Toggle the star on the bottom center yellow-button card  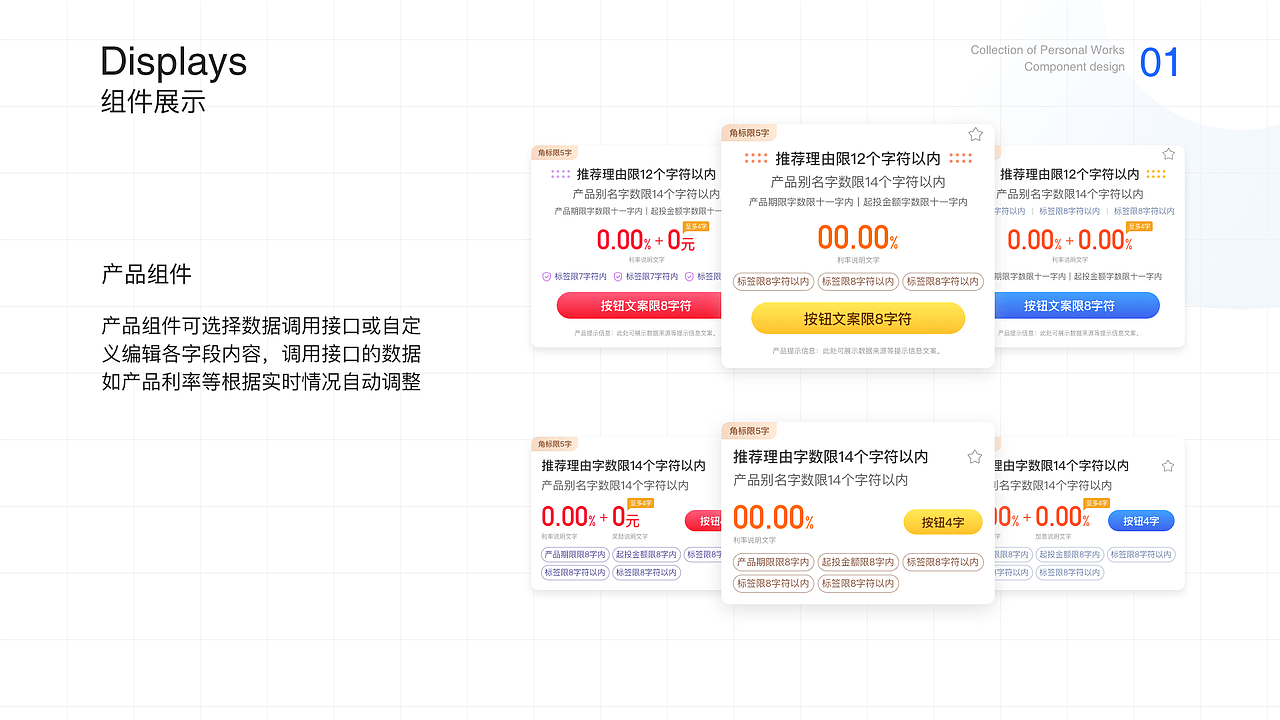pyautogui.click(x=975, y=457)
